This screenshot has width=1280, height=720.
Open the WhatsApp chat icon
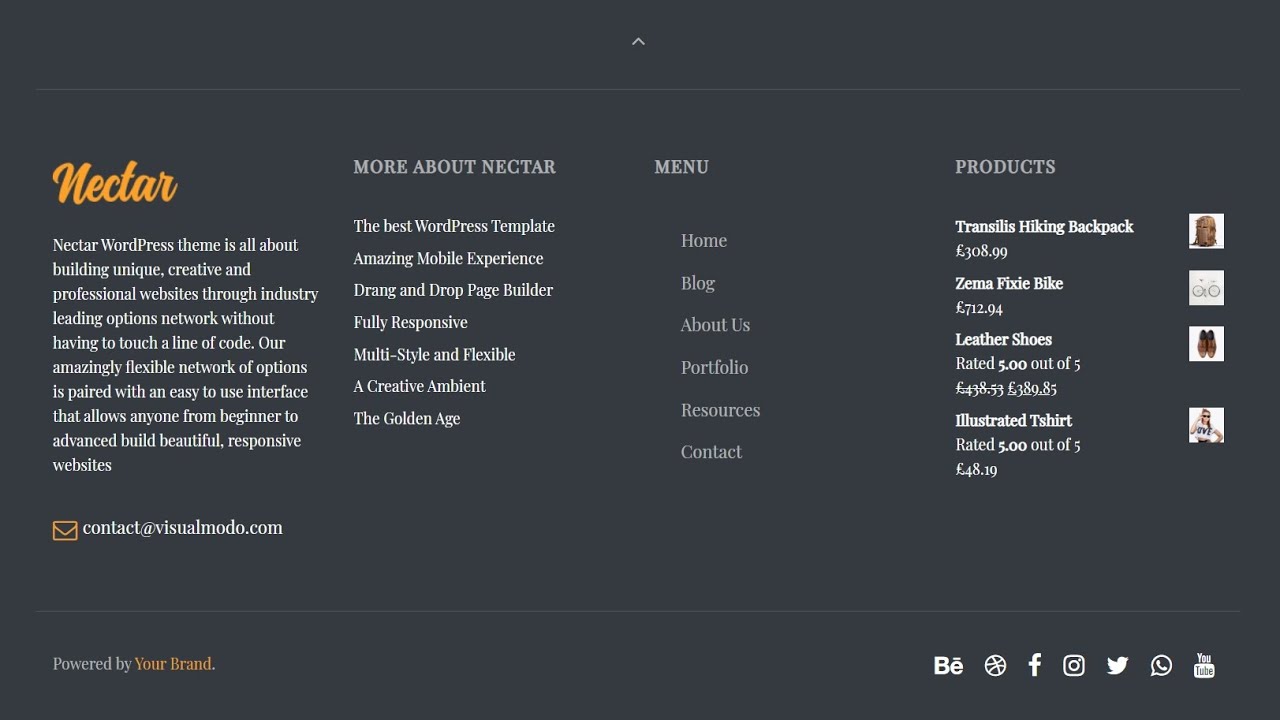(x=1161, y=666)
